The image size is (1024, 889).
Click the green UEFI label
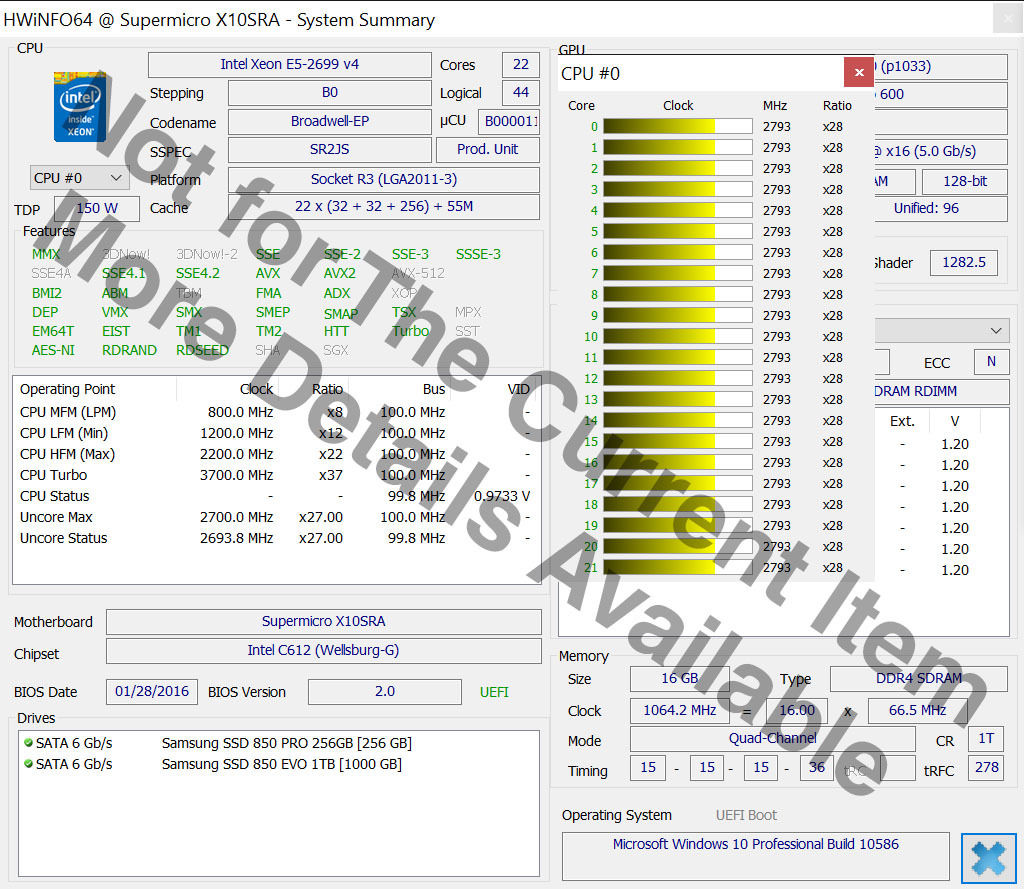(494, 692)
